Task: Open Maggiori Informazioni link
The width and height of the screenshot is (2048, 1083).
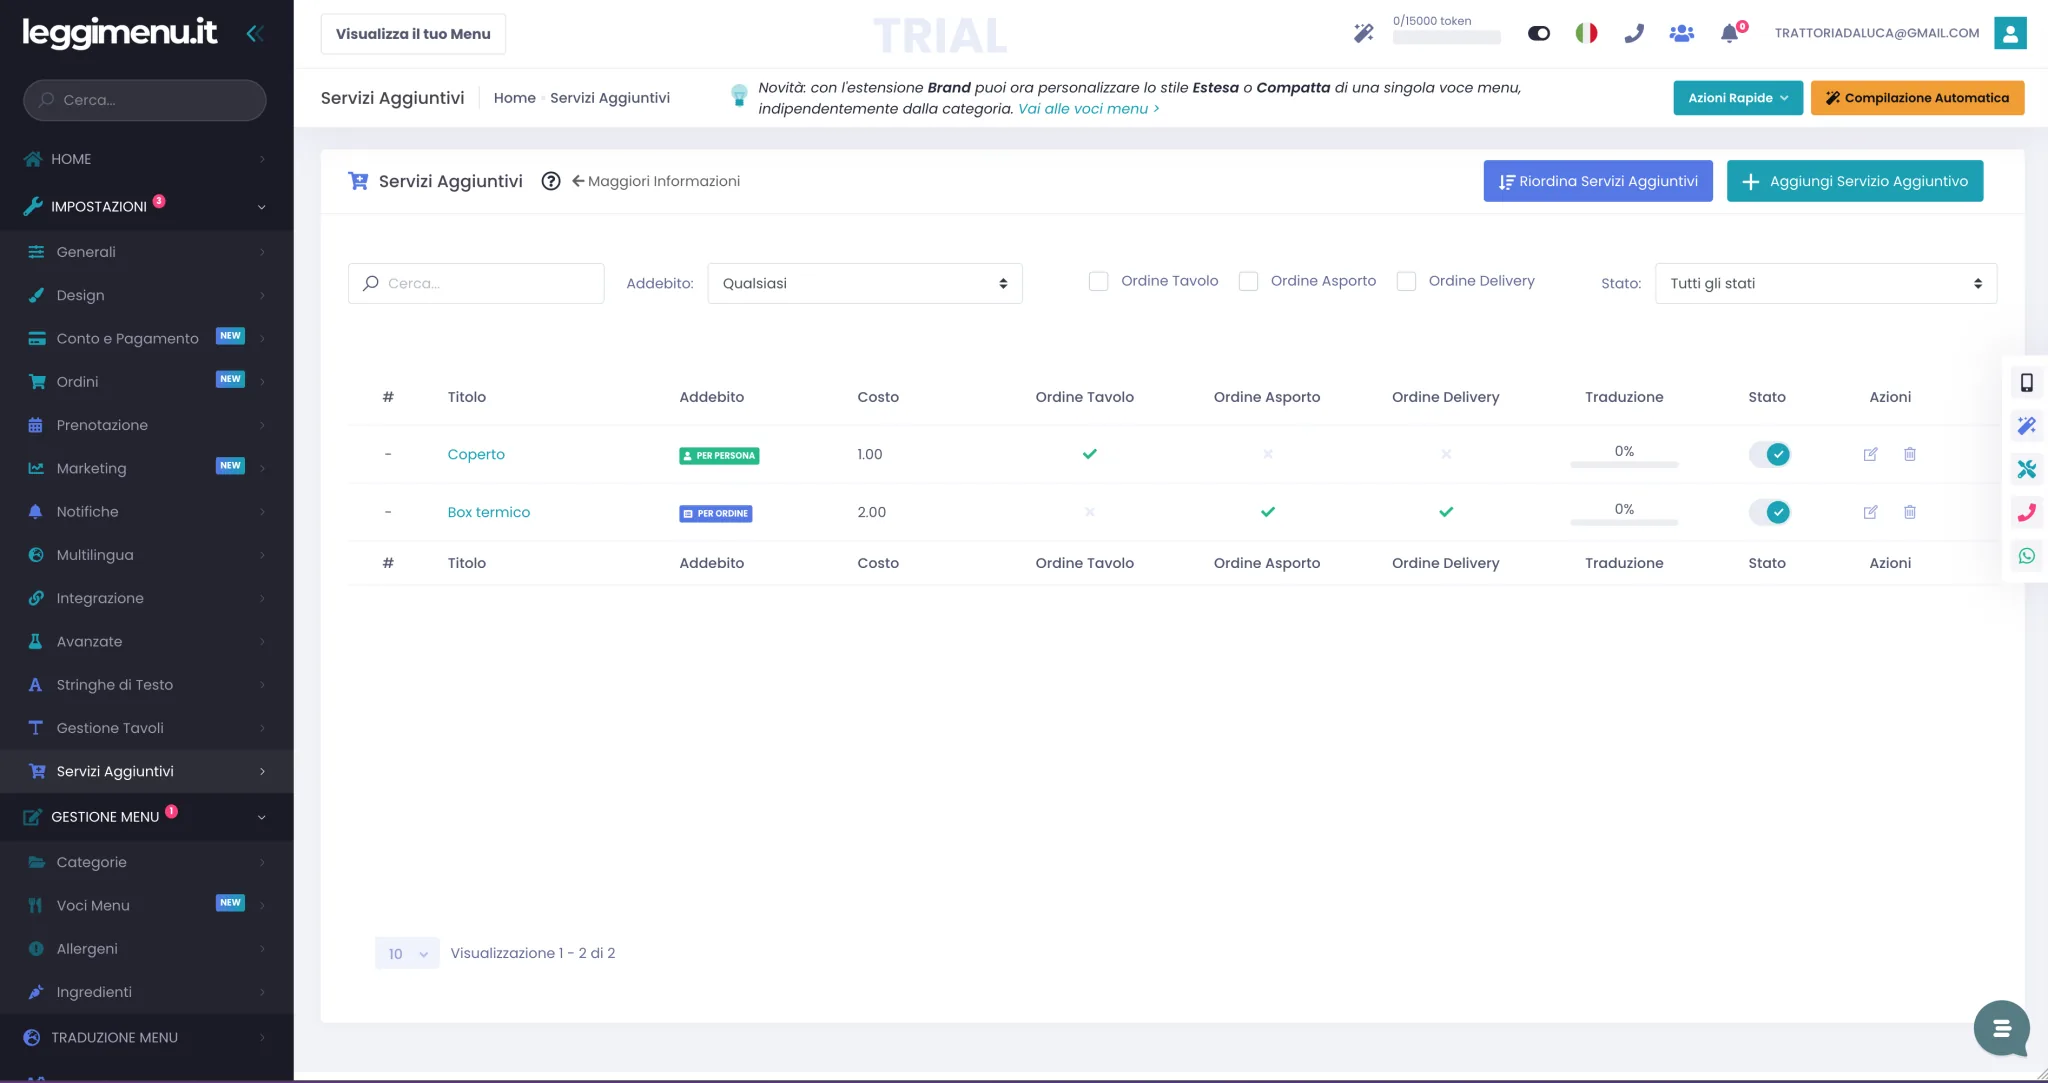Action: (x=656, y=181)
